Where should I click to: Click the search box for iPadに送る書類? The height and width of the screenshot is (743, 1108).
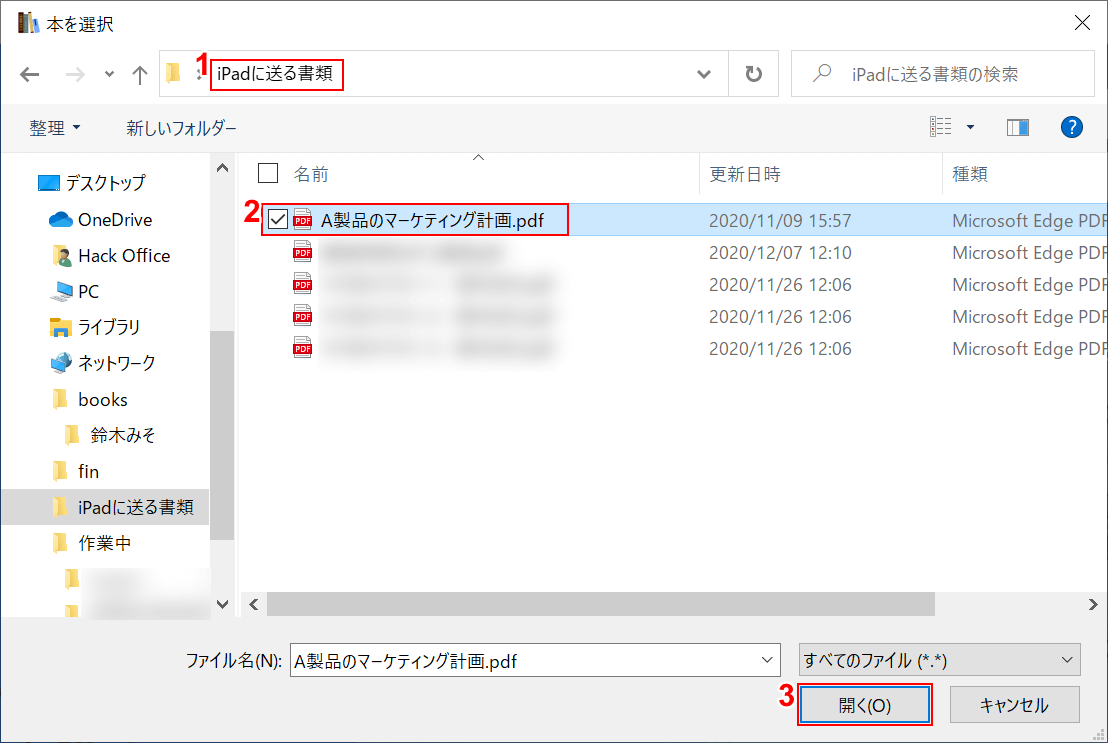pos(943,74)
